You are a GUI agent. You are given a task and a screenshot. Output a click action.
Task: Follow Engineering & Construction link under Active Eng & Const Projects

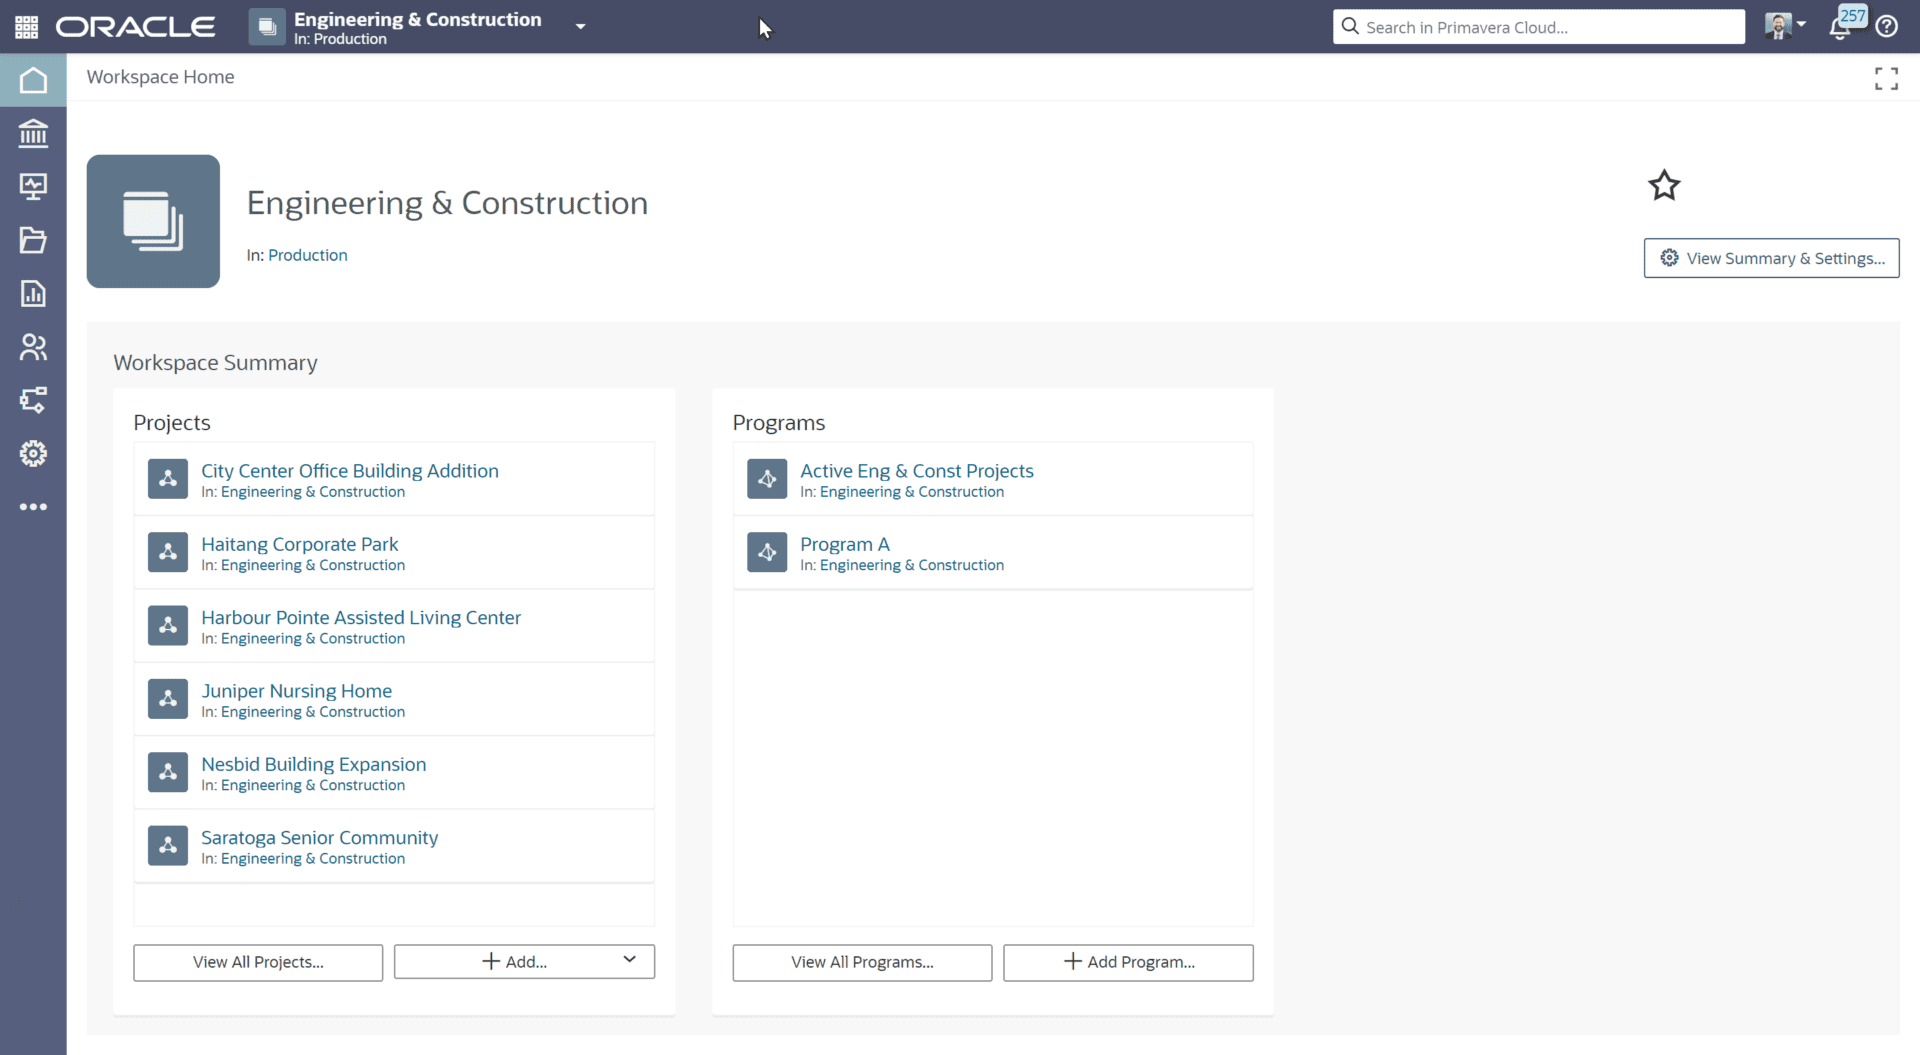click(912, 492)
